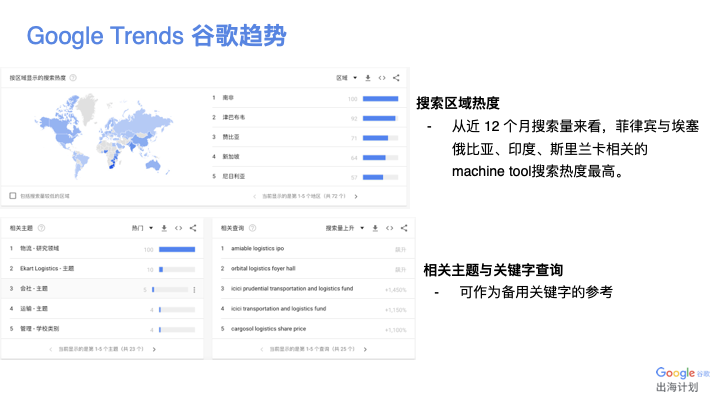Open the 搜索量上升 dropdown in queries
This screenshot has width=720, height=405.
pyautogui.click(x=345, y=228)
